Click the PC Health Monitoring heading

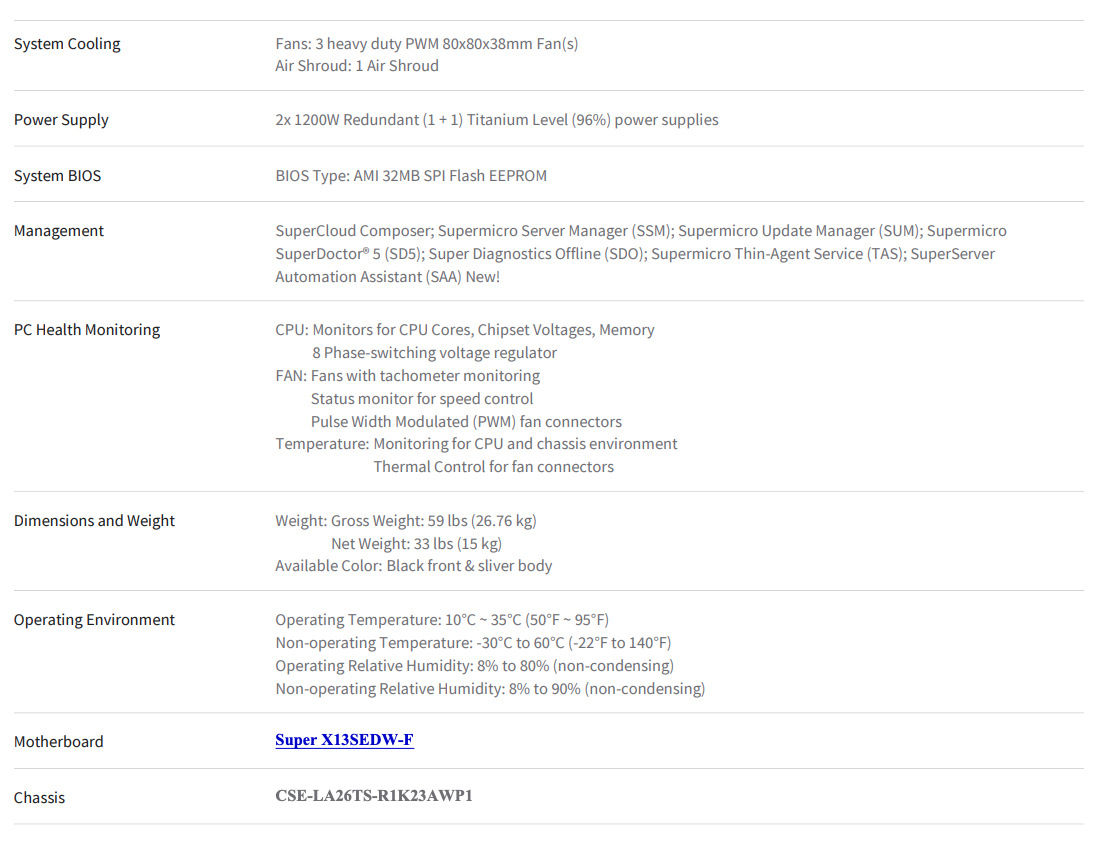tap(87, 330)
